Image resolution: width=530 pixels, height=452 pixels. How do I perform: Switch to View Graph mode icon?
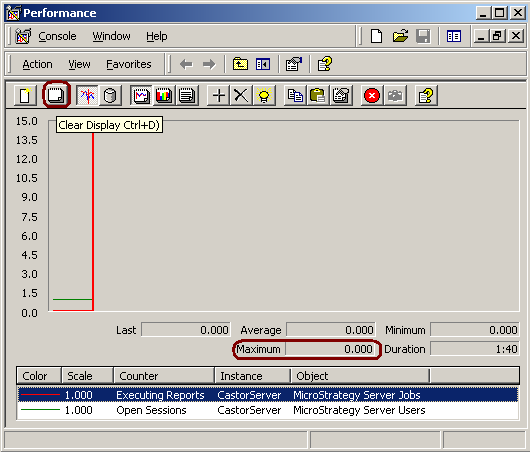[141, 96]
